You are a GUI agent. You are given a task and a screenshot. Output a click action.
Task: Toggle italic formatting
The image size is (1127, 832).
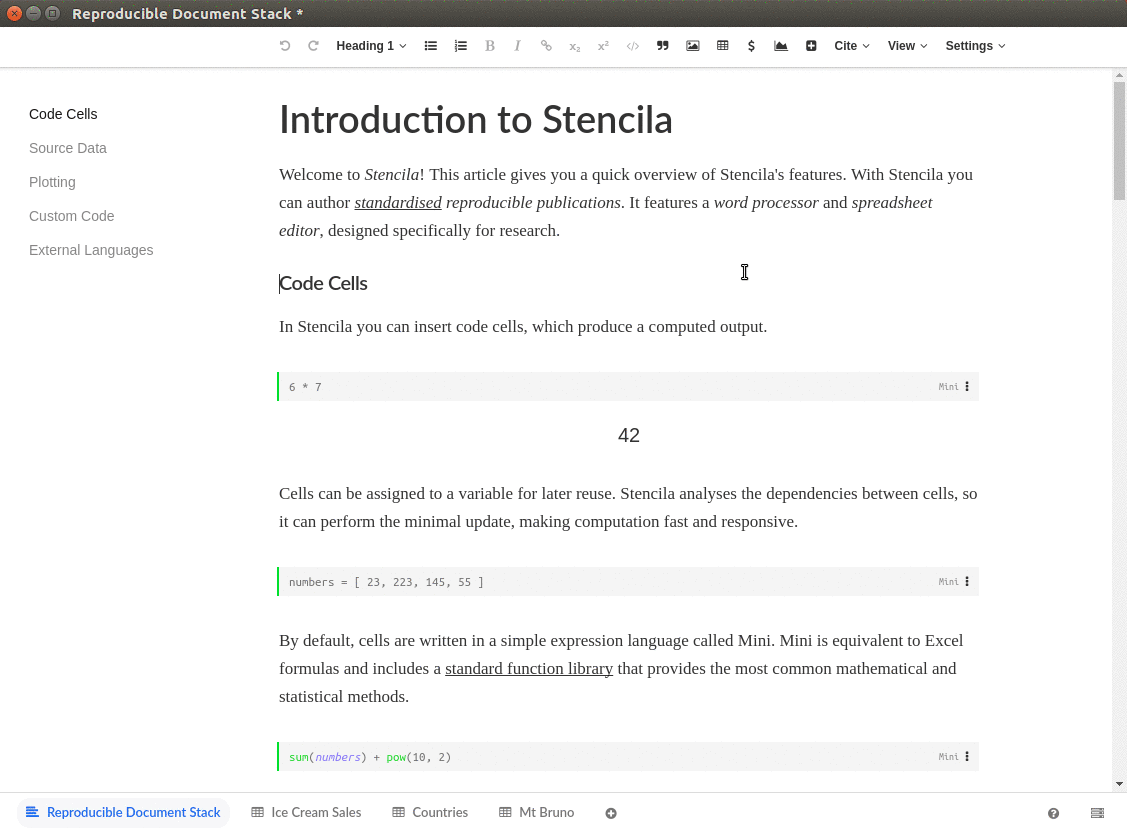(517, 45)
